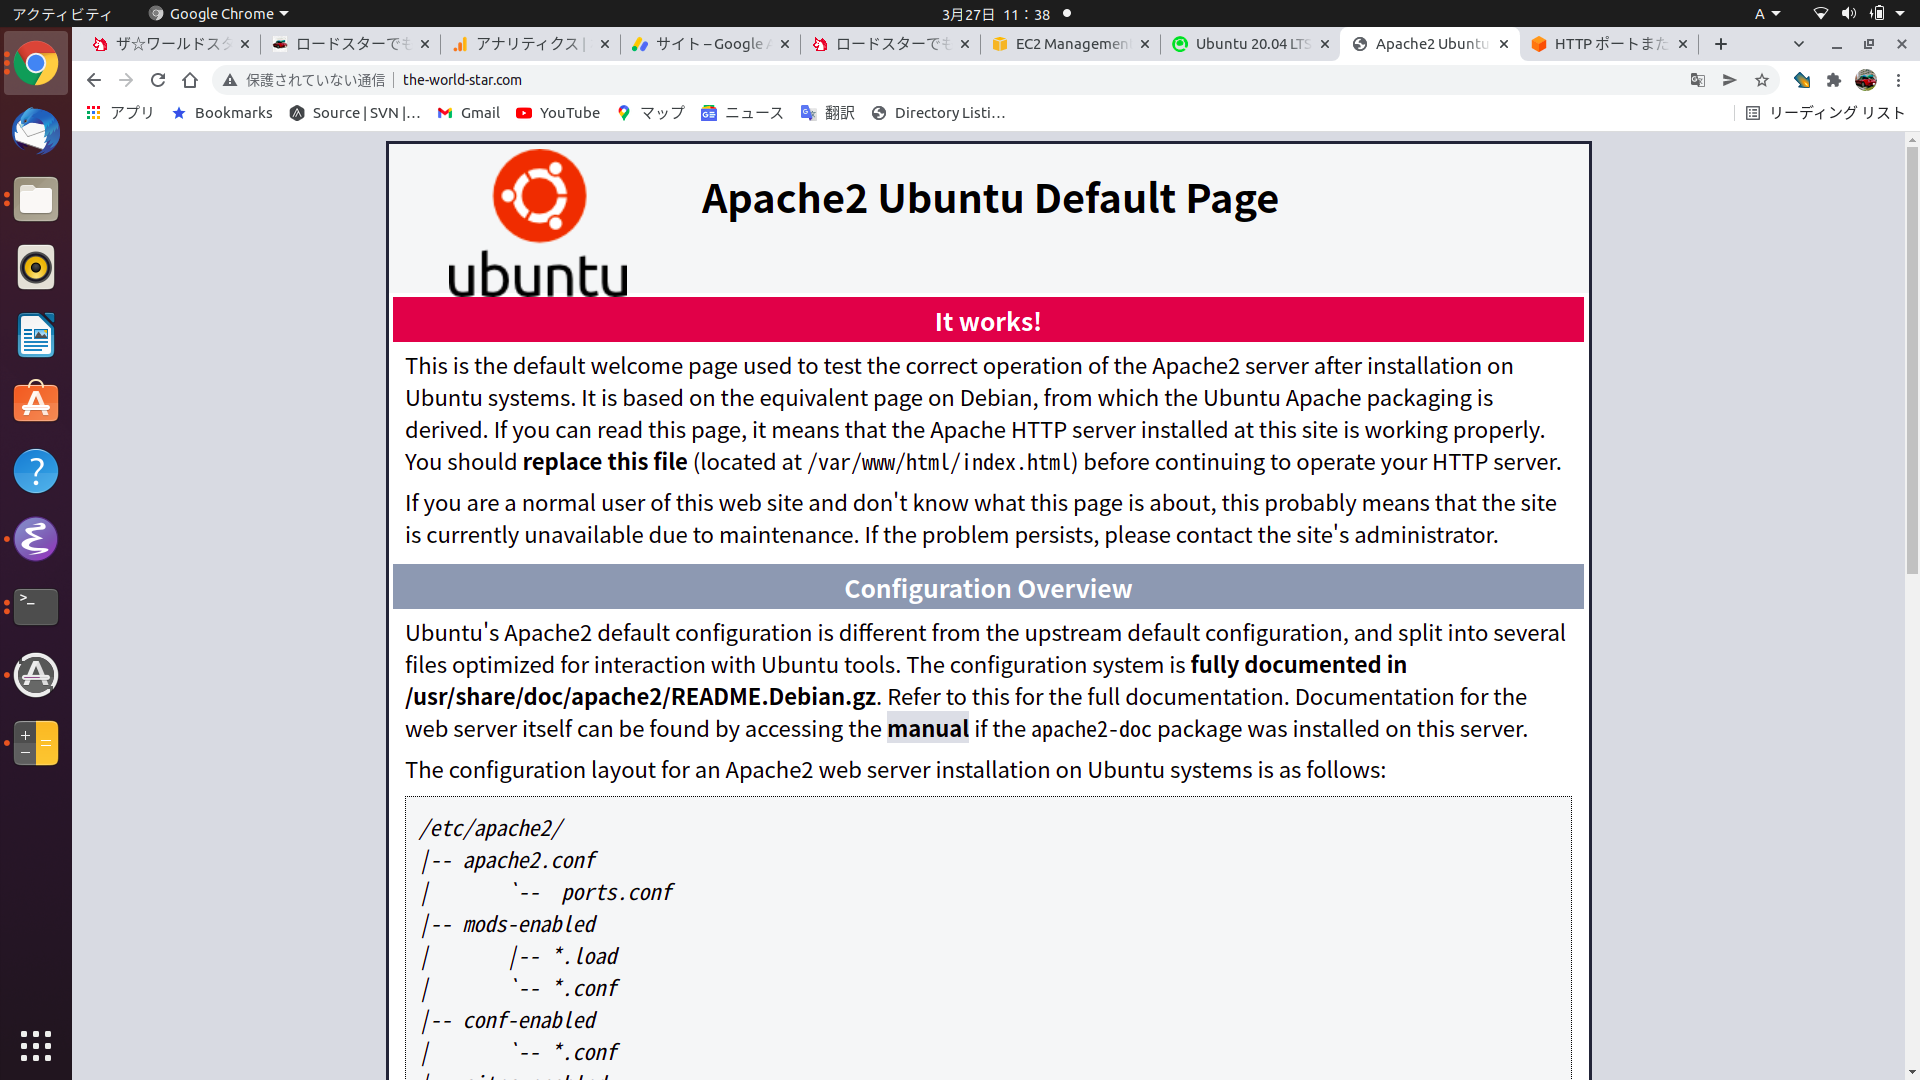Open system status menu arrow
This screenshot has height=1080, width=1920.
coord(1900,14)
